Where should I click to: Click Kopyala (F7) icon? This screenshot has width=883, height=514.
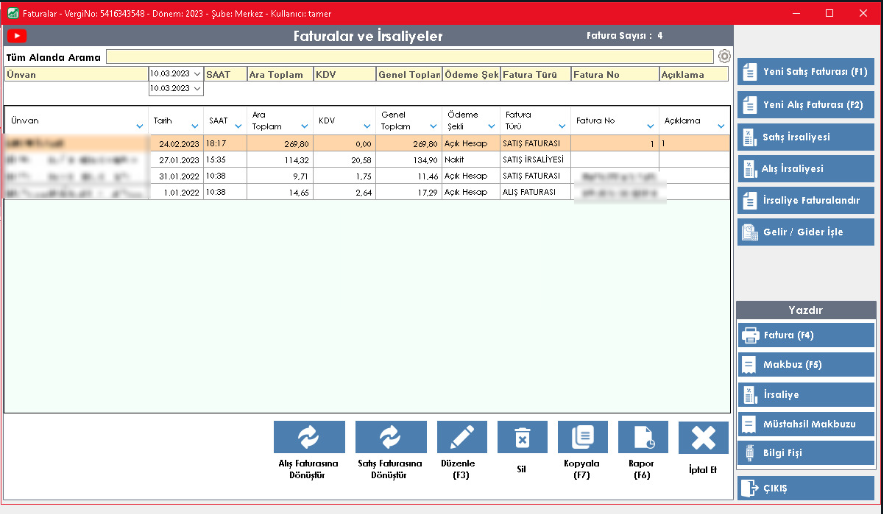click(x=582, y=437)
